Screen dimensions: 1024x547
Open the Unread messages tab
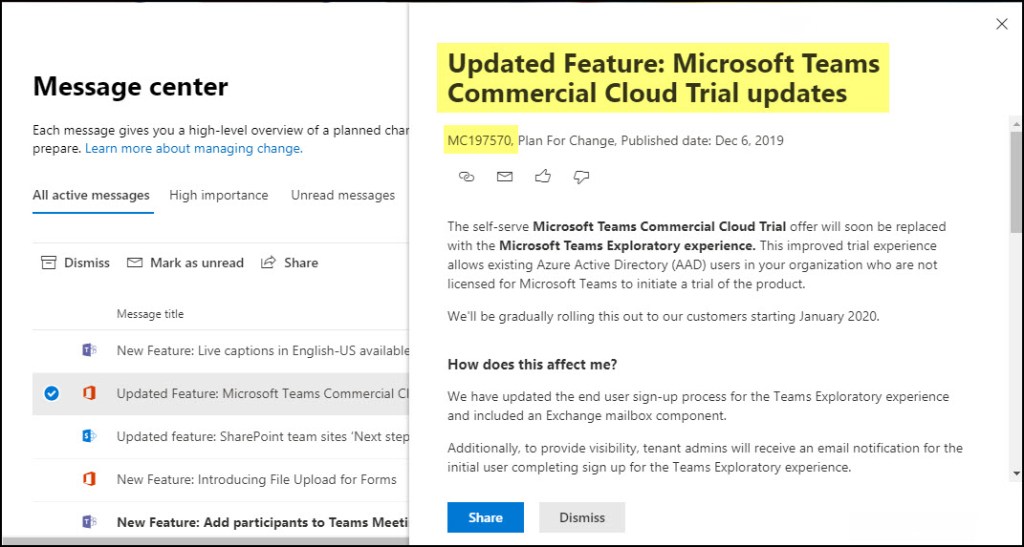point(343,195)
